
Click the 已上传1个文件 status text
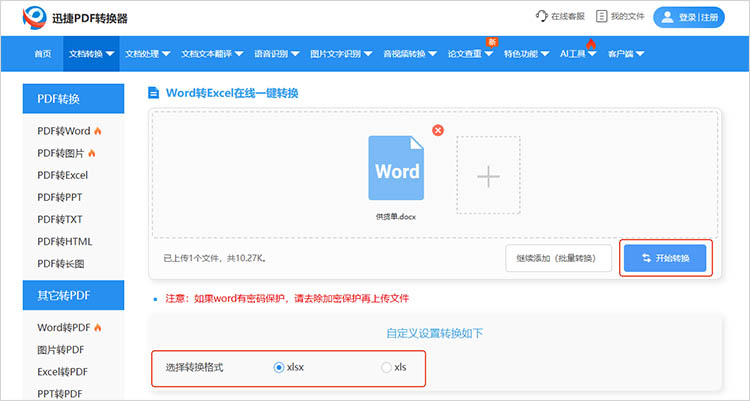coord(215,258)
